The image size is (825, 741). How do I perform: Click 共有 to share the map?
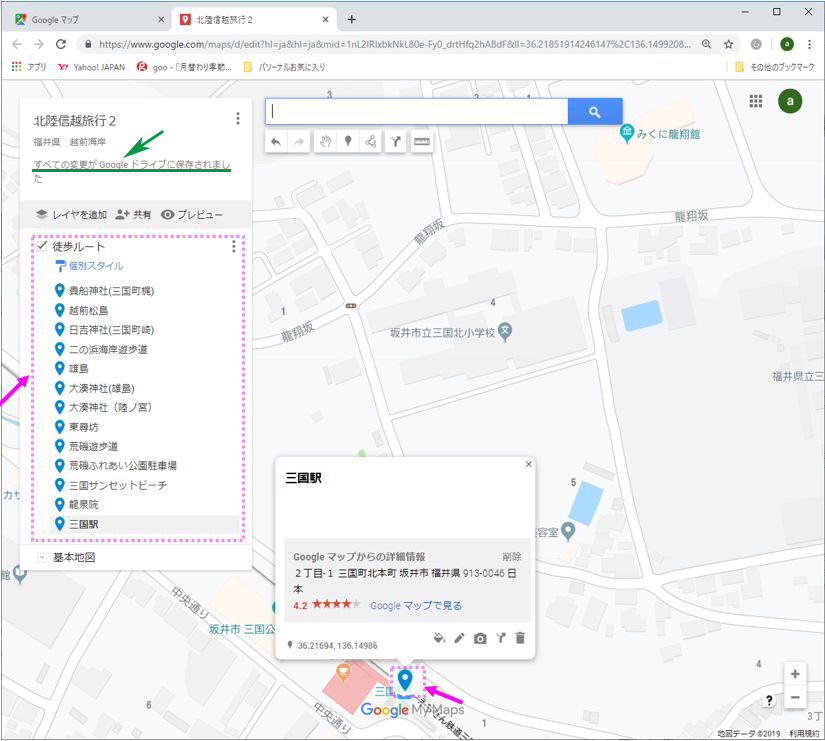pyautogui.click(x=133, y=215)
